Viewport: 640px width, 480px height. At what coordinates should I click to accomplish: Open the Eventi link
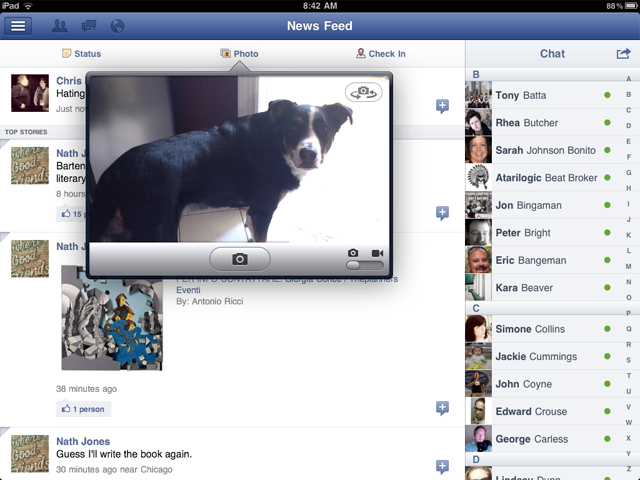pos(188,290)
